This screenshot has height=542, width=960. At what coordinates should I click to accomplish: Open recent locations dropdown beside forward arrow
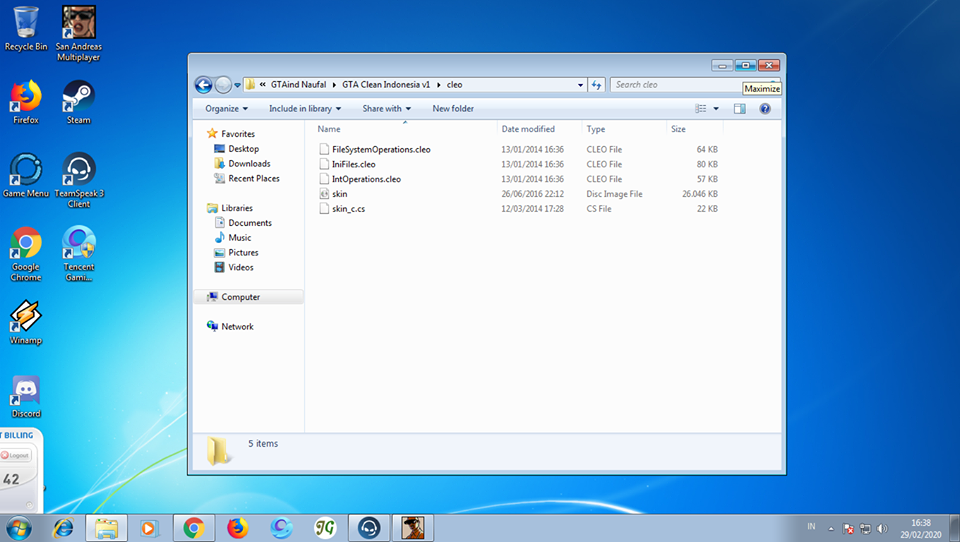(x=238, y=85)
